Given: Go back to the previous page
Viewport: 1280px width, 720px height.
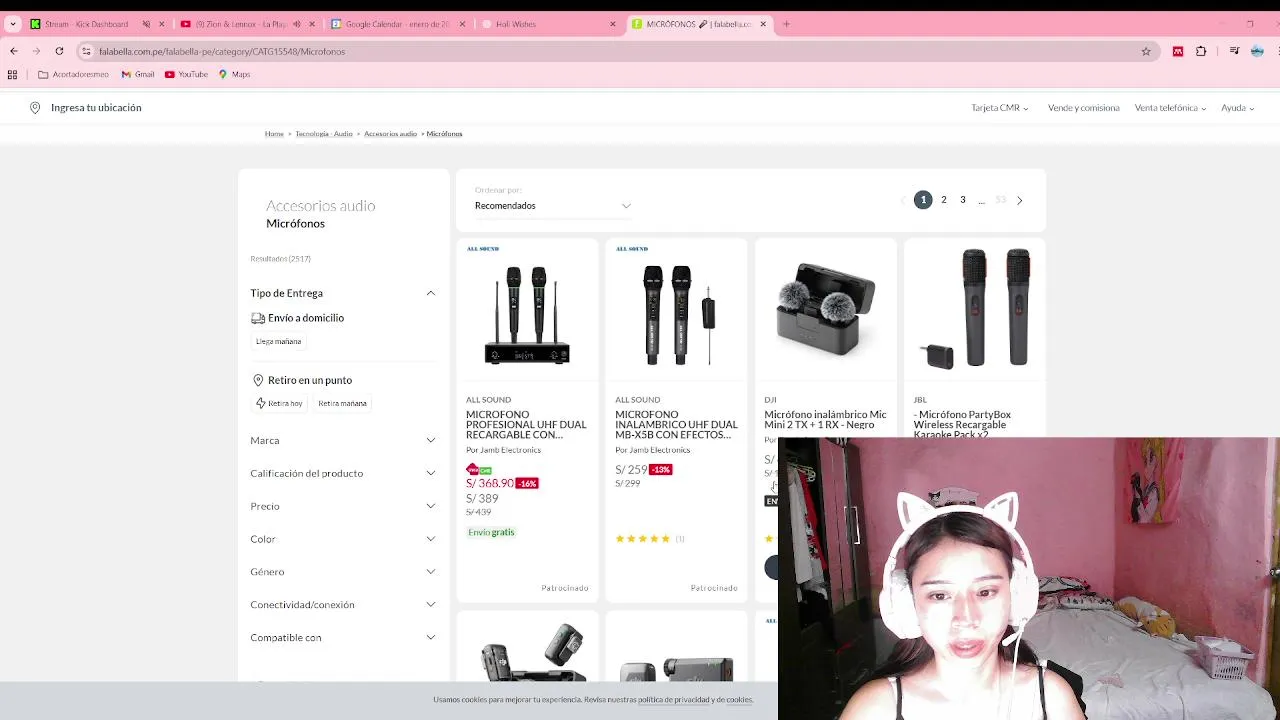Looking at the screenshot, I should [14, 51].
